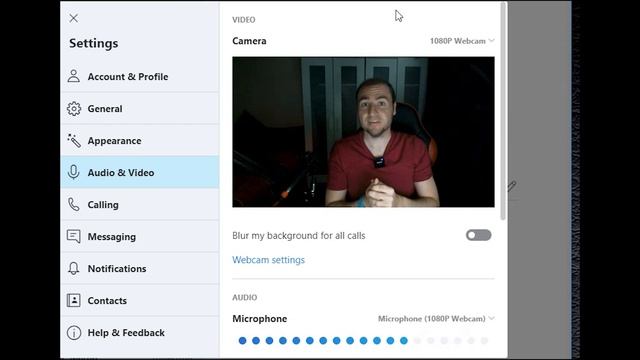Enable Blur my background for all calls
This screenshot has height=360, width=640.
coord(478,236)
